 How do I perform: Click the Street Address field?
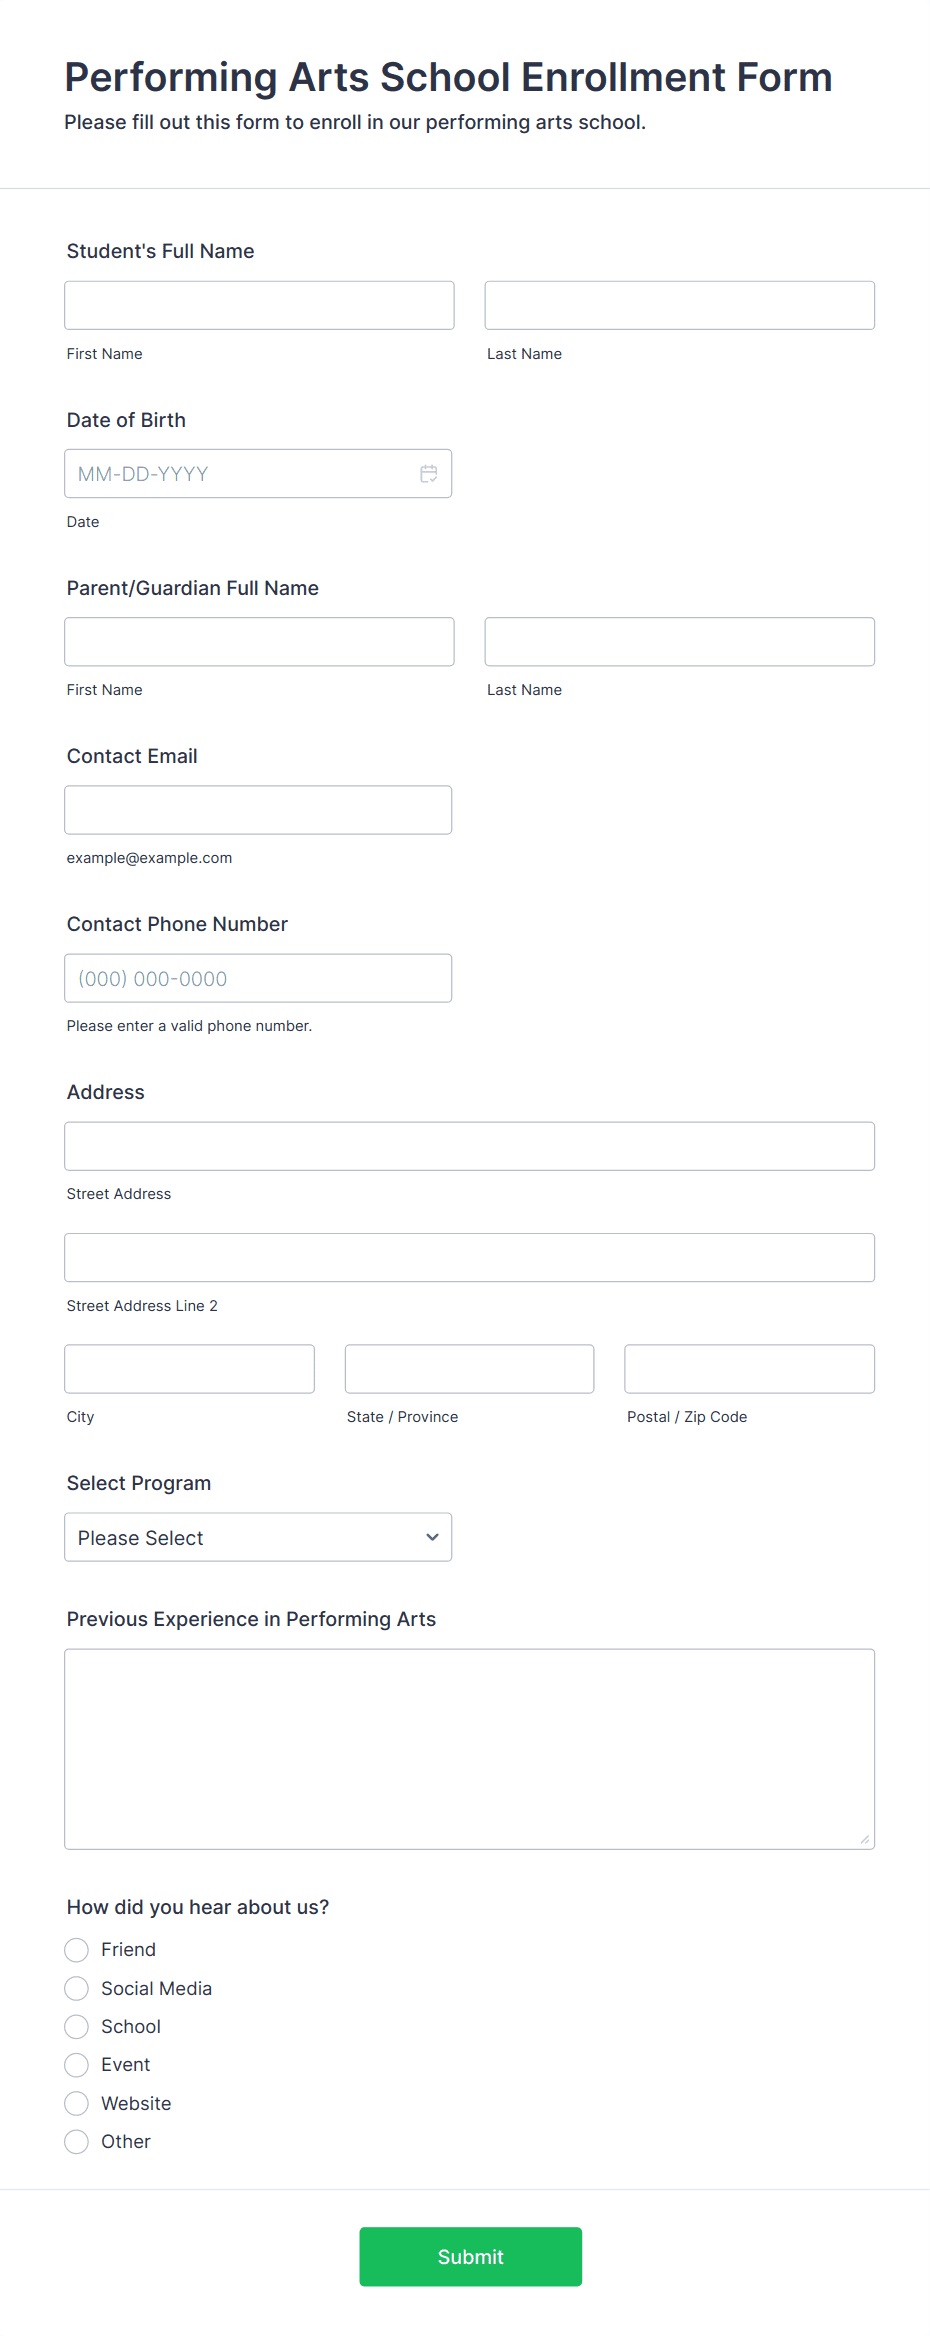469,1146
